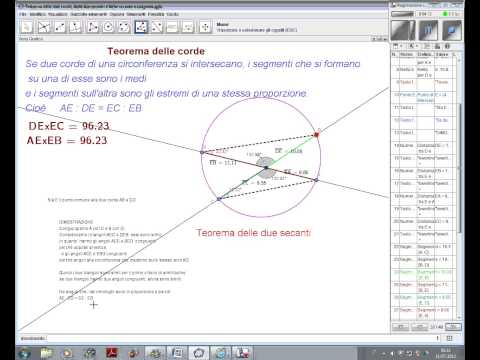This screenshot has width=480, height=360.
Task: Select the Reflect about line tool
Action: click(x=157, y=27)
